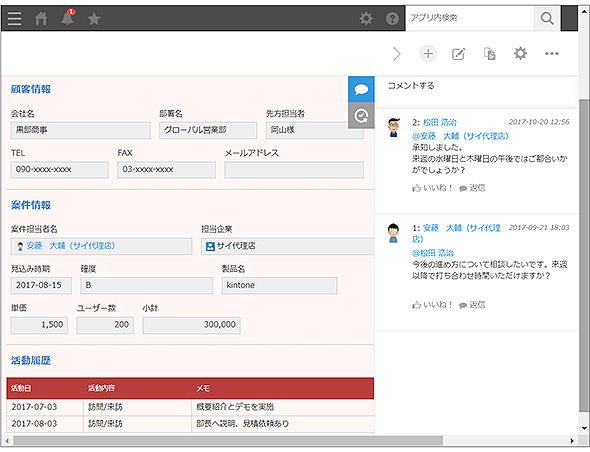Go to next record arrow
Viewport: 590px width, 452px height.
[x=396, y=54]
